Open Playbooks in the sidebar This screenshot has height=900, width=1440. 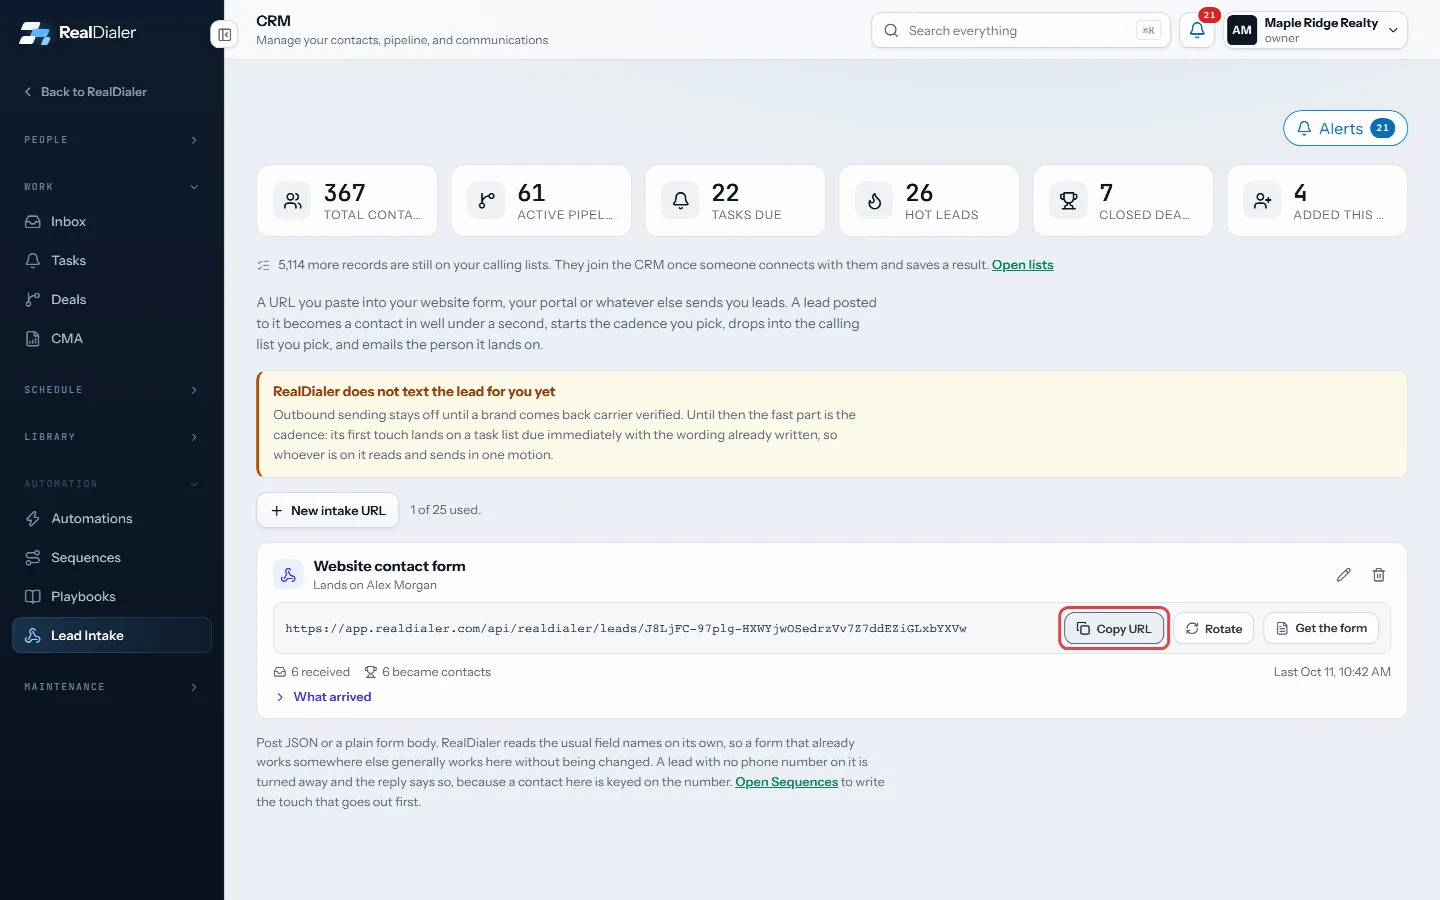[111, 597]
